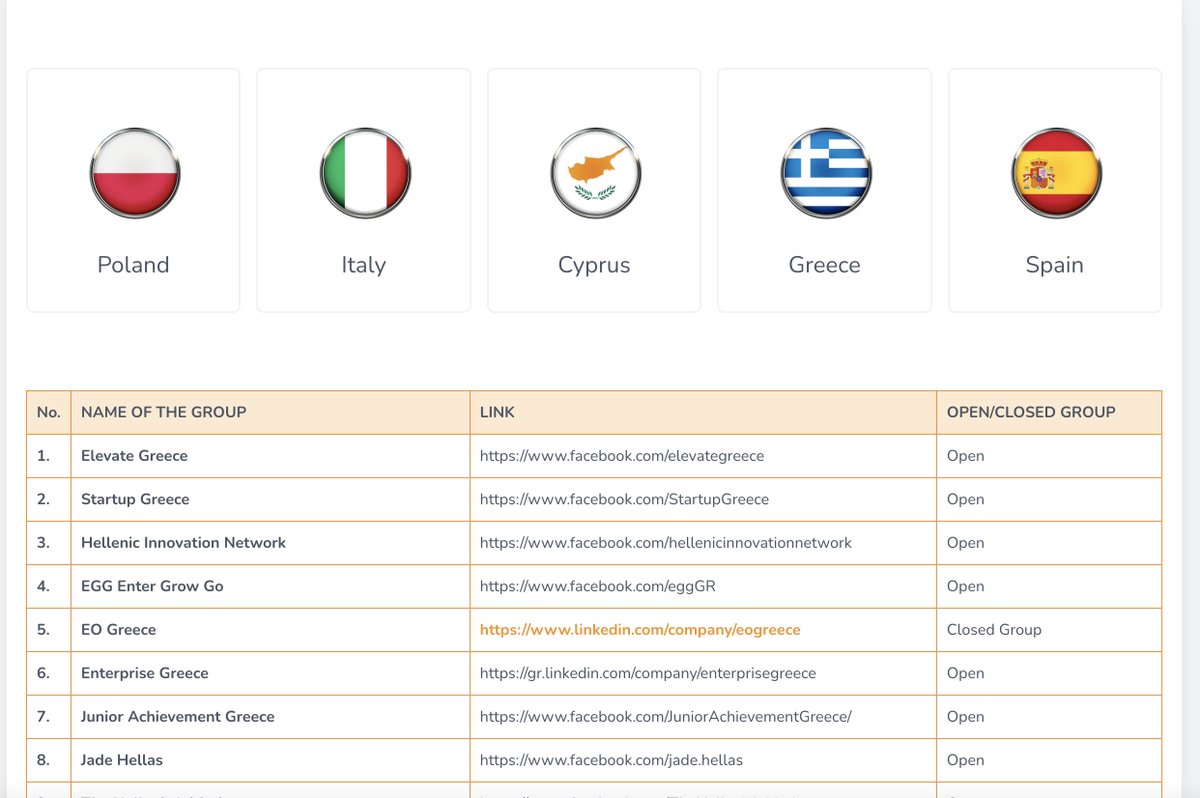Click Open status for Enterprise Greece

click(x=965, y=674)
